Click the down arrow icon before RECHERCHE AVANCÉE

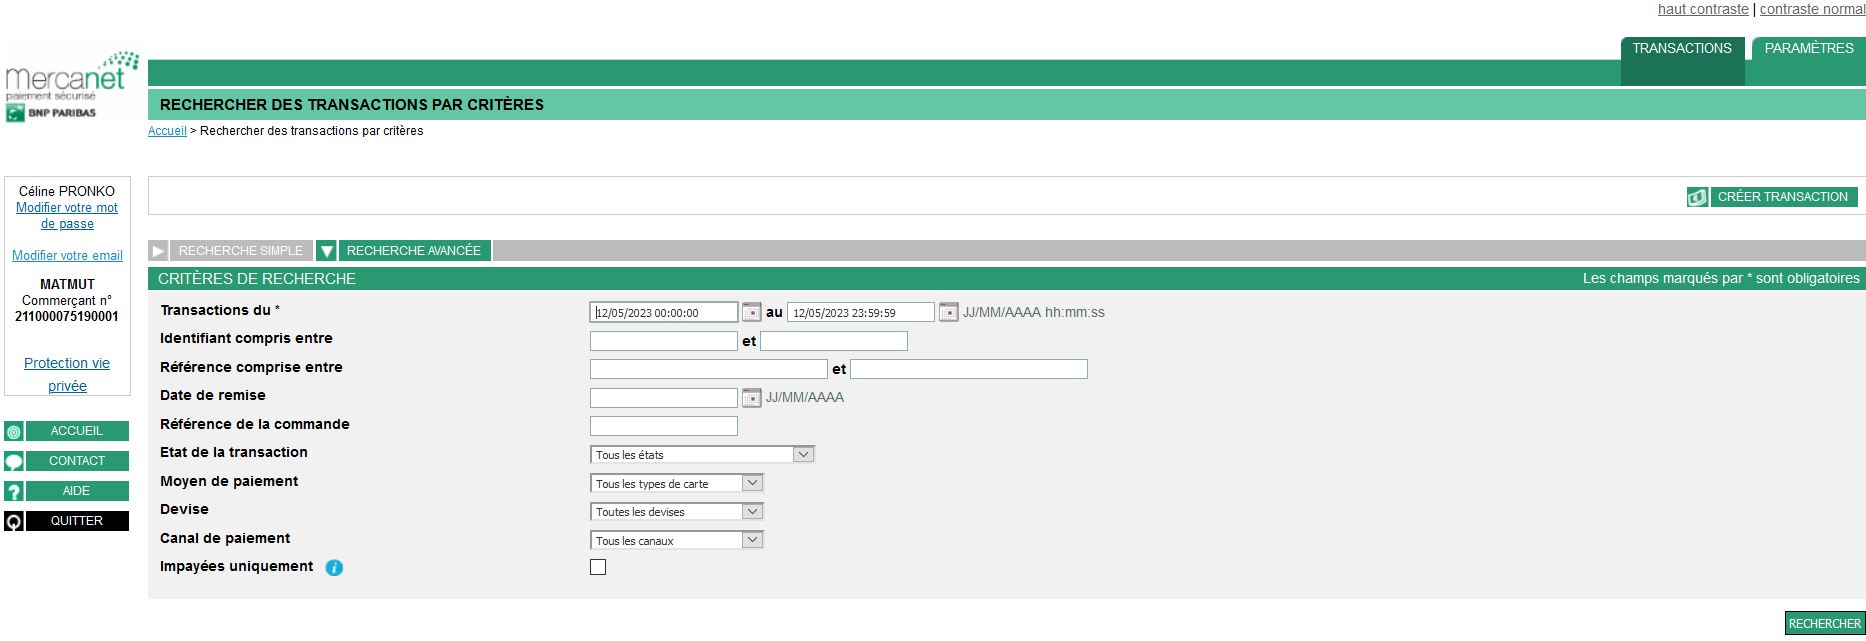tap(326, 251)
